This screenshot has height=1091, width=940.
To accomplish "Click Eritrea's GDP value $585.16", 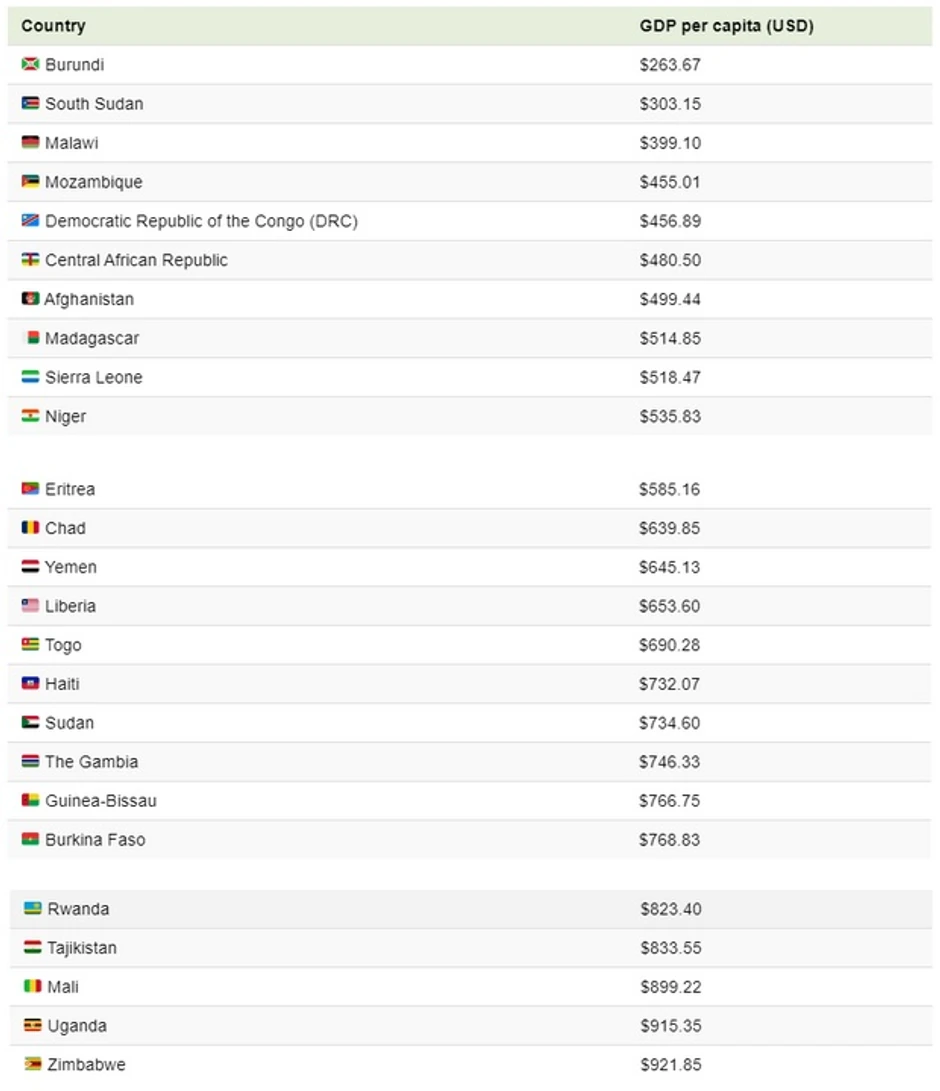I will click(669, 489).
